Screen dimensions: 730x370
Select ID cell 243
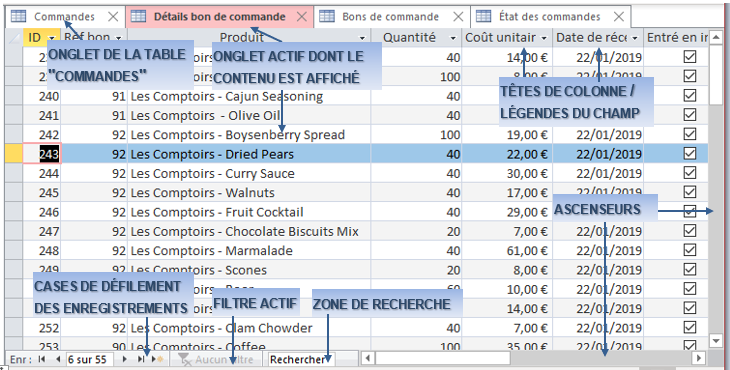[42, 154]
